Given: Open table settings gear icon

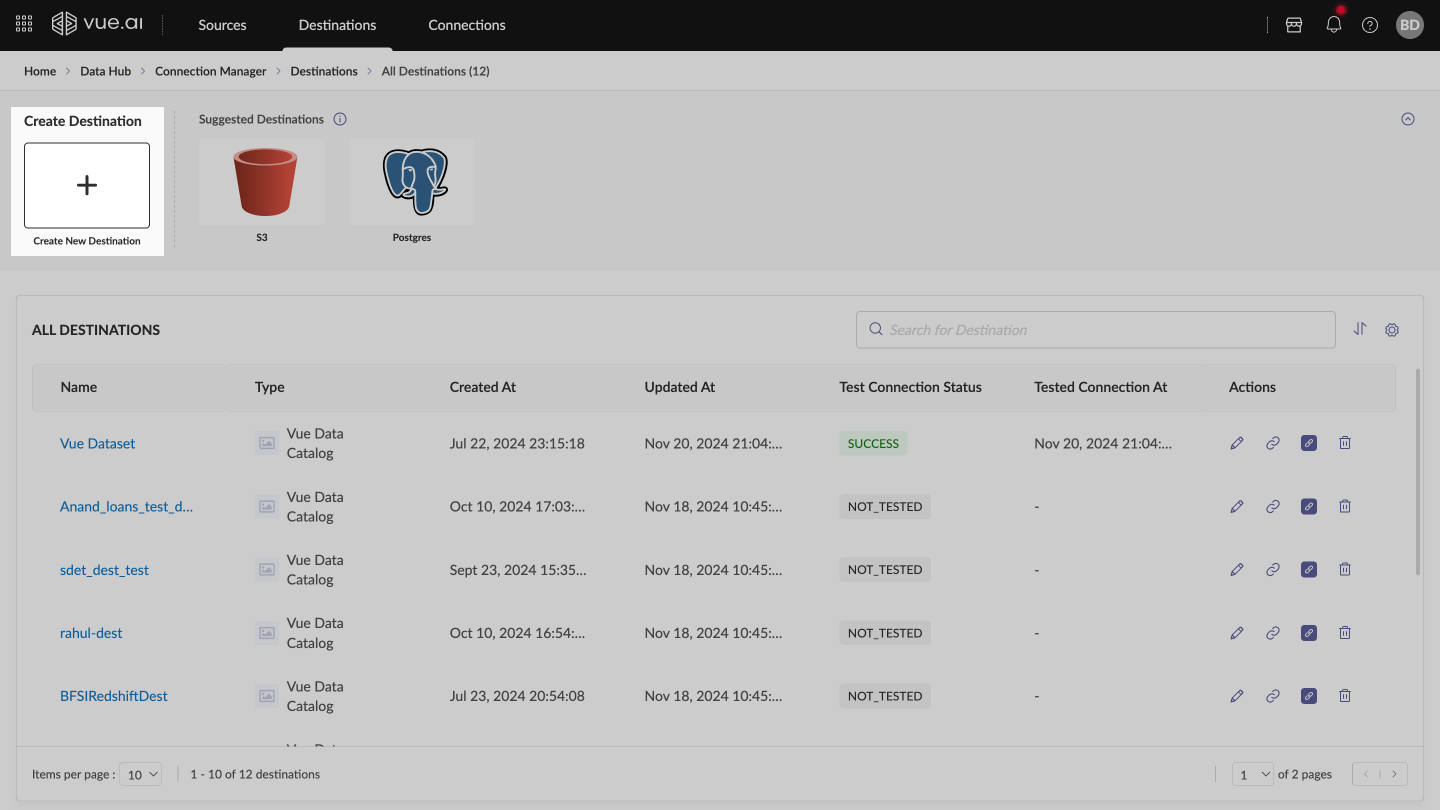Looking at the screenshot, I should 1392,329.
